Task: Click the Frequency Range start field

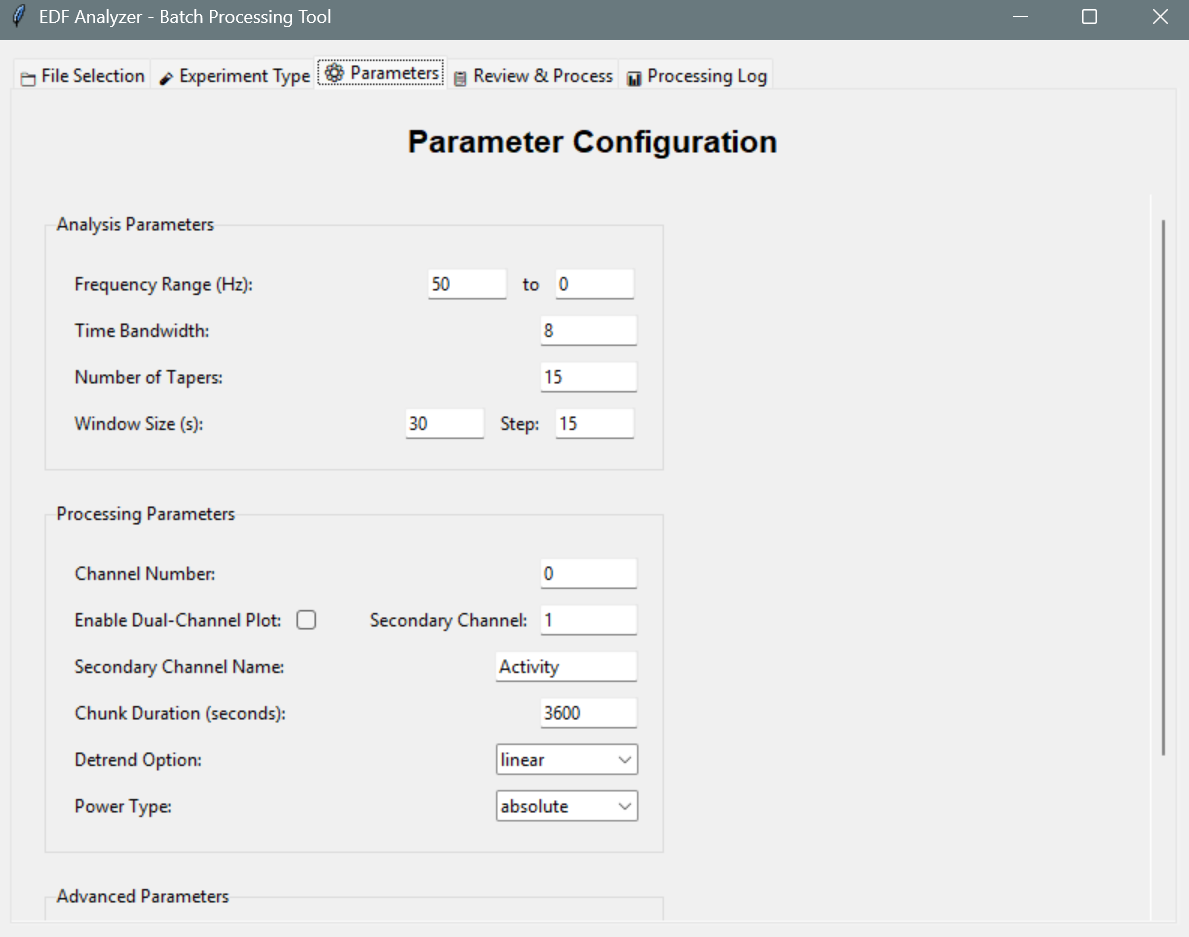Action: tap(466, 284)
